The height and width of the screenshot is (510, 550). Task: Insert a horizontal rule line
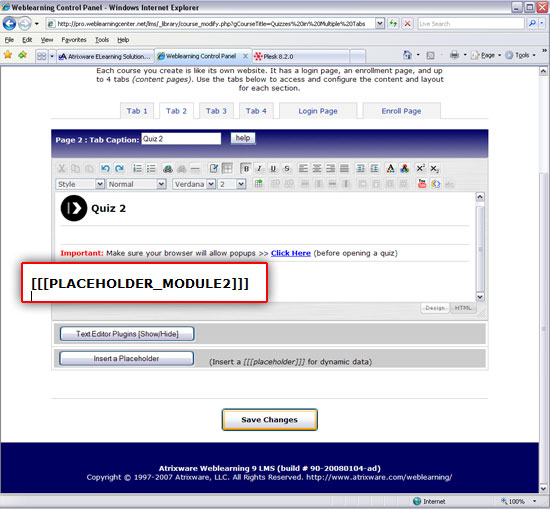click(x=195, y=169)
